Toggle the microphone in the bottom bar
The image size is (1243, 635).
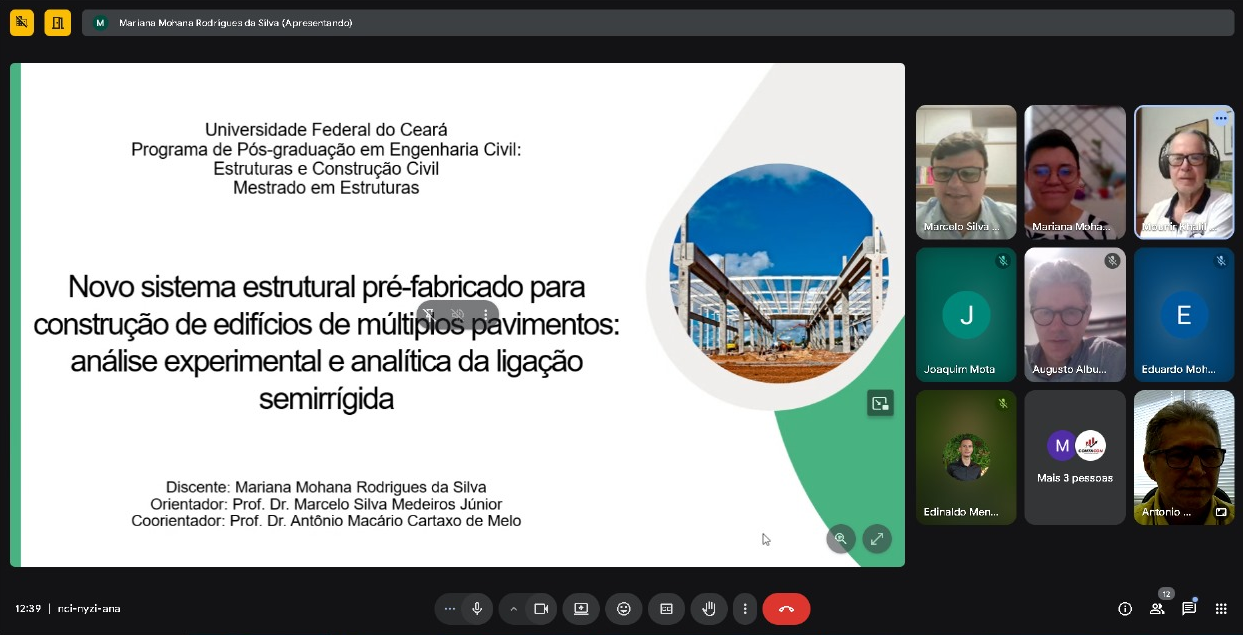(x=477, y=608)
